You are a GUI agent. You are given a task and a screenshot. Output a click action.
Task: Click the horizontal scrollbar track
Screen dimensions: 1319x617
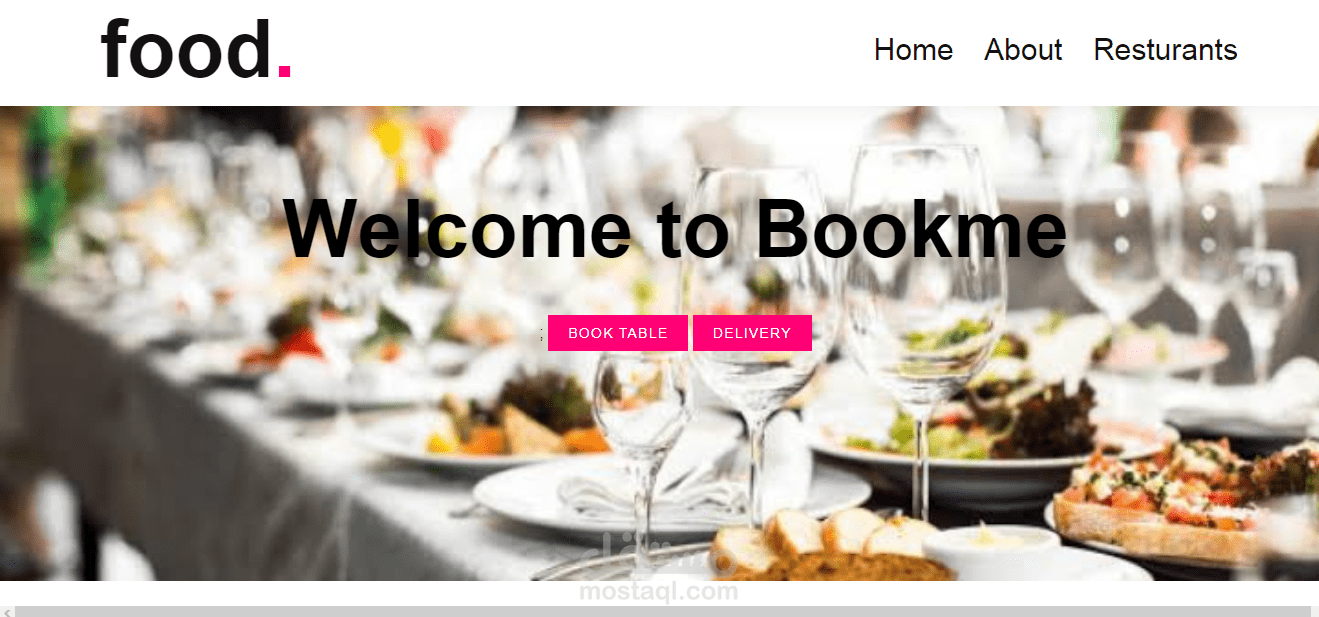(x=662, y=611)
